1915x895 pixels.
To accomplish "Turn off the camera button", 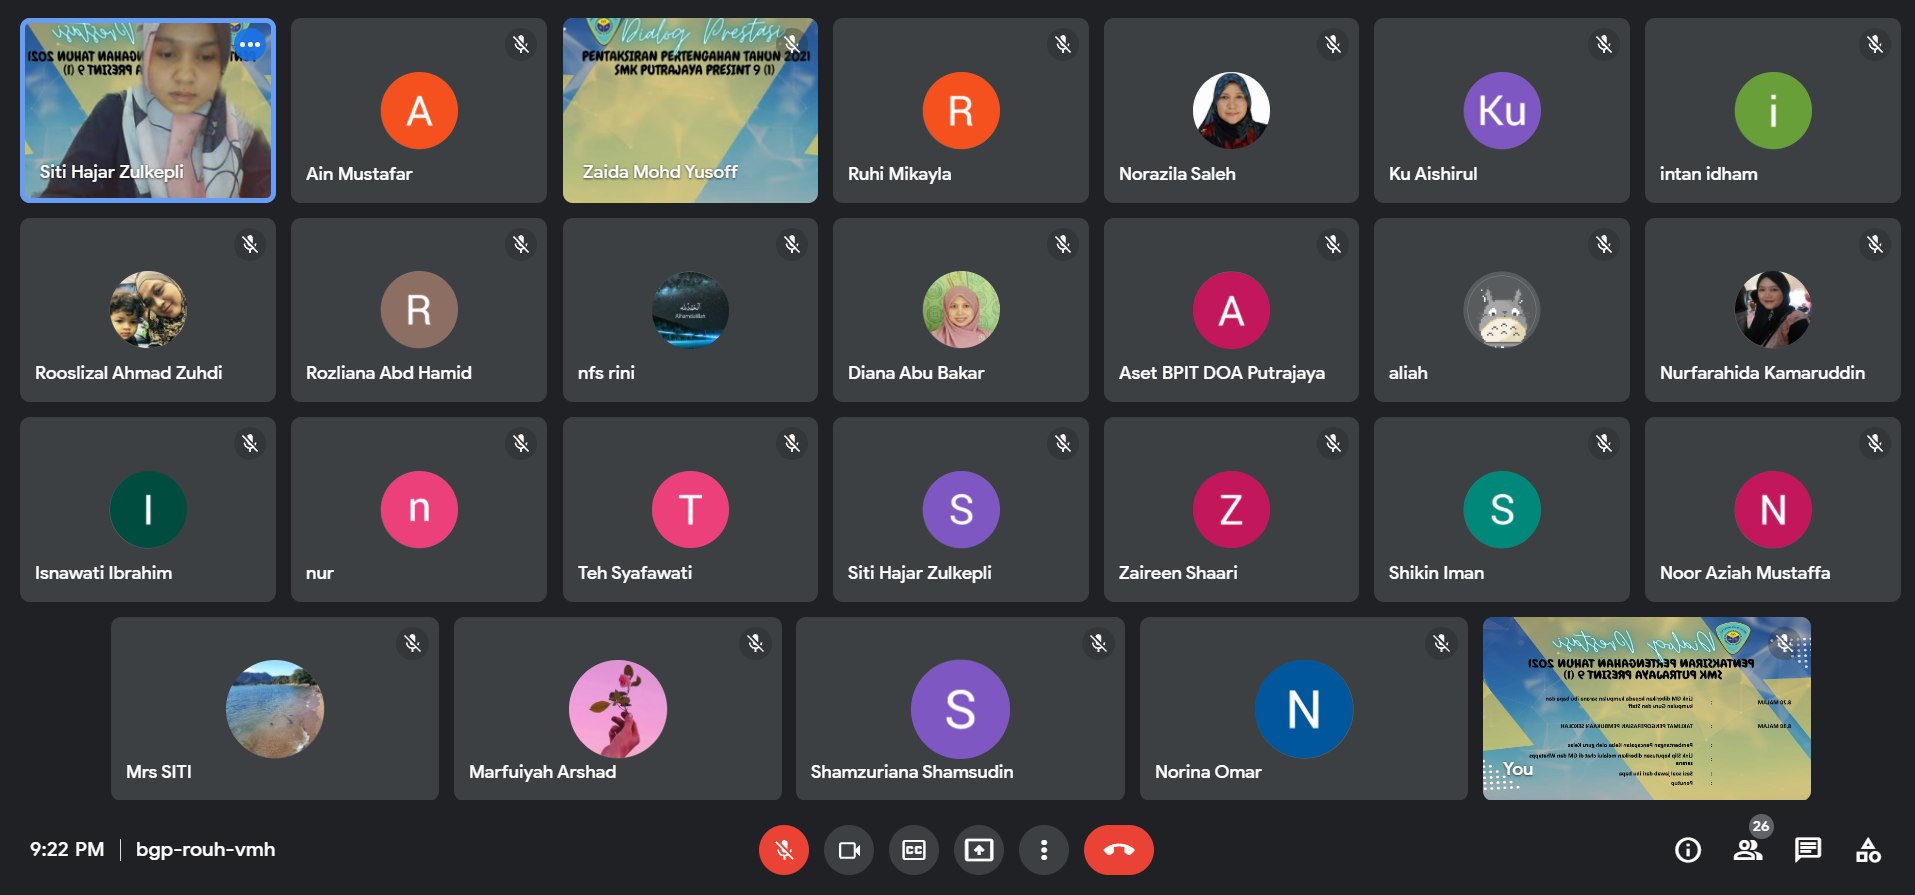I will coord(849,850).
